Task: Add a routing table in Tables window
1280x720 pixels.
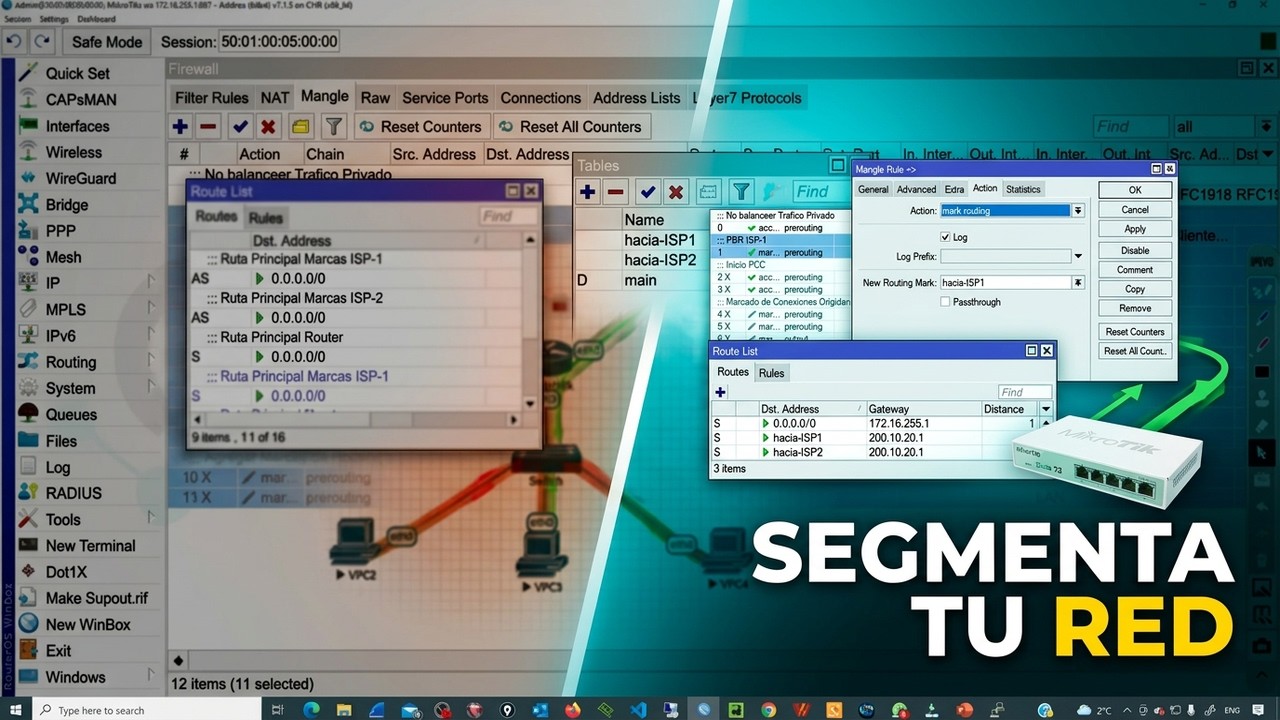Action: pos(588,192)
